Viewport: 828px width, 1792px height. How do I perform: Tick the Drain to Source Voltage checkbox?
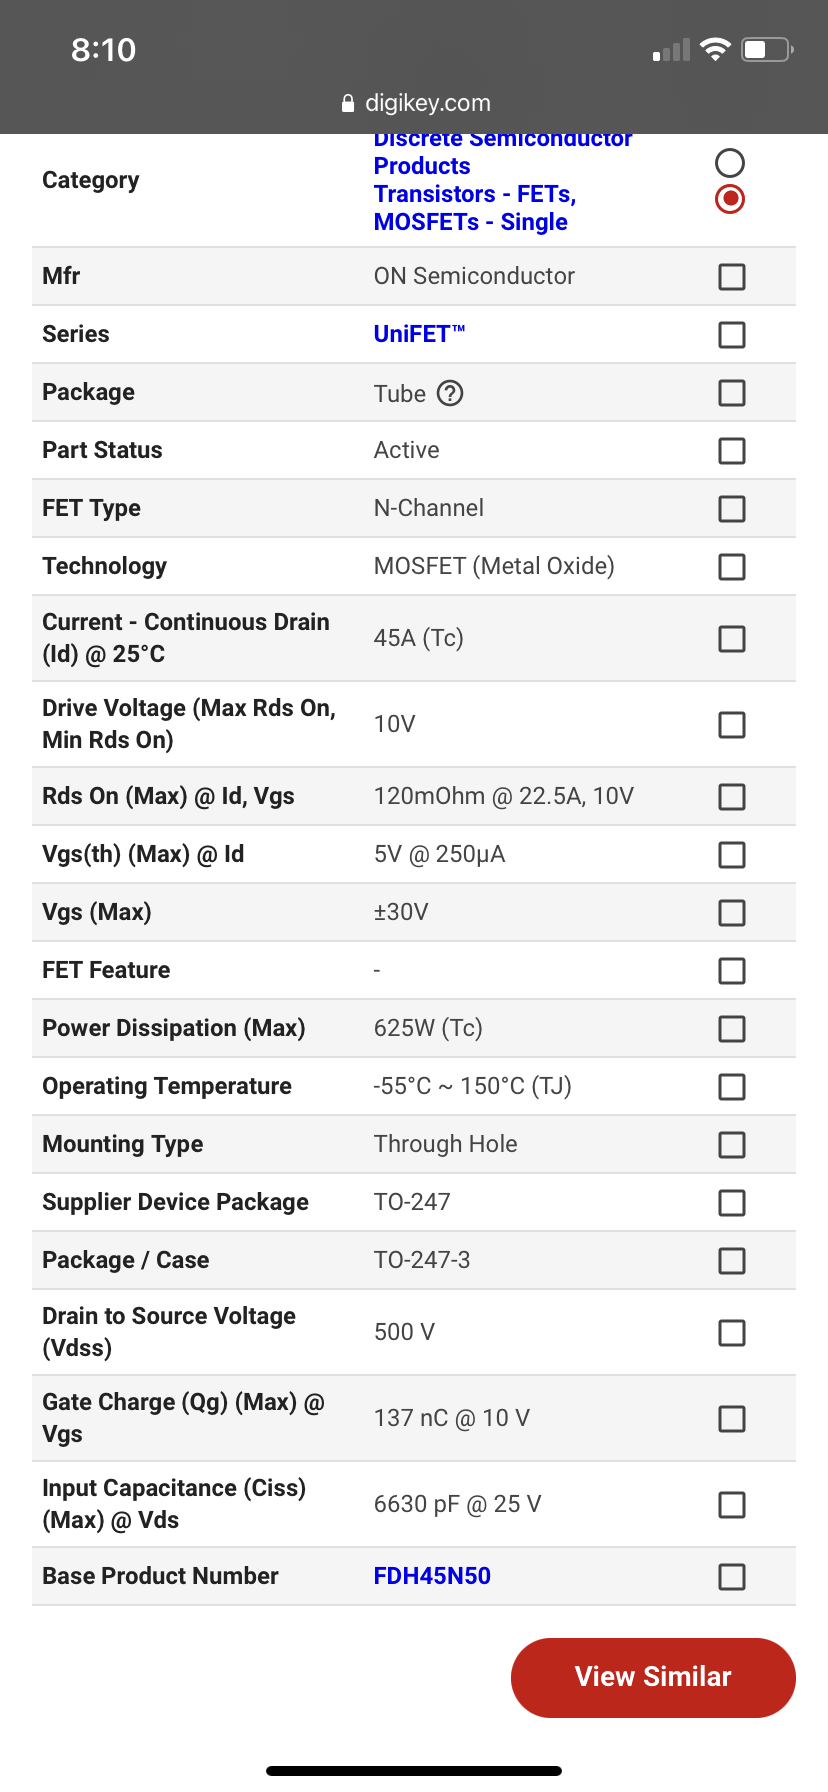pos(732,1333)
